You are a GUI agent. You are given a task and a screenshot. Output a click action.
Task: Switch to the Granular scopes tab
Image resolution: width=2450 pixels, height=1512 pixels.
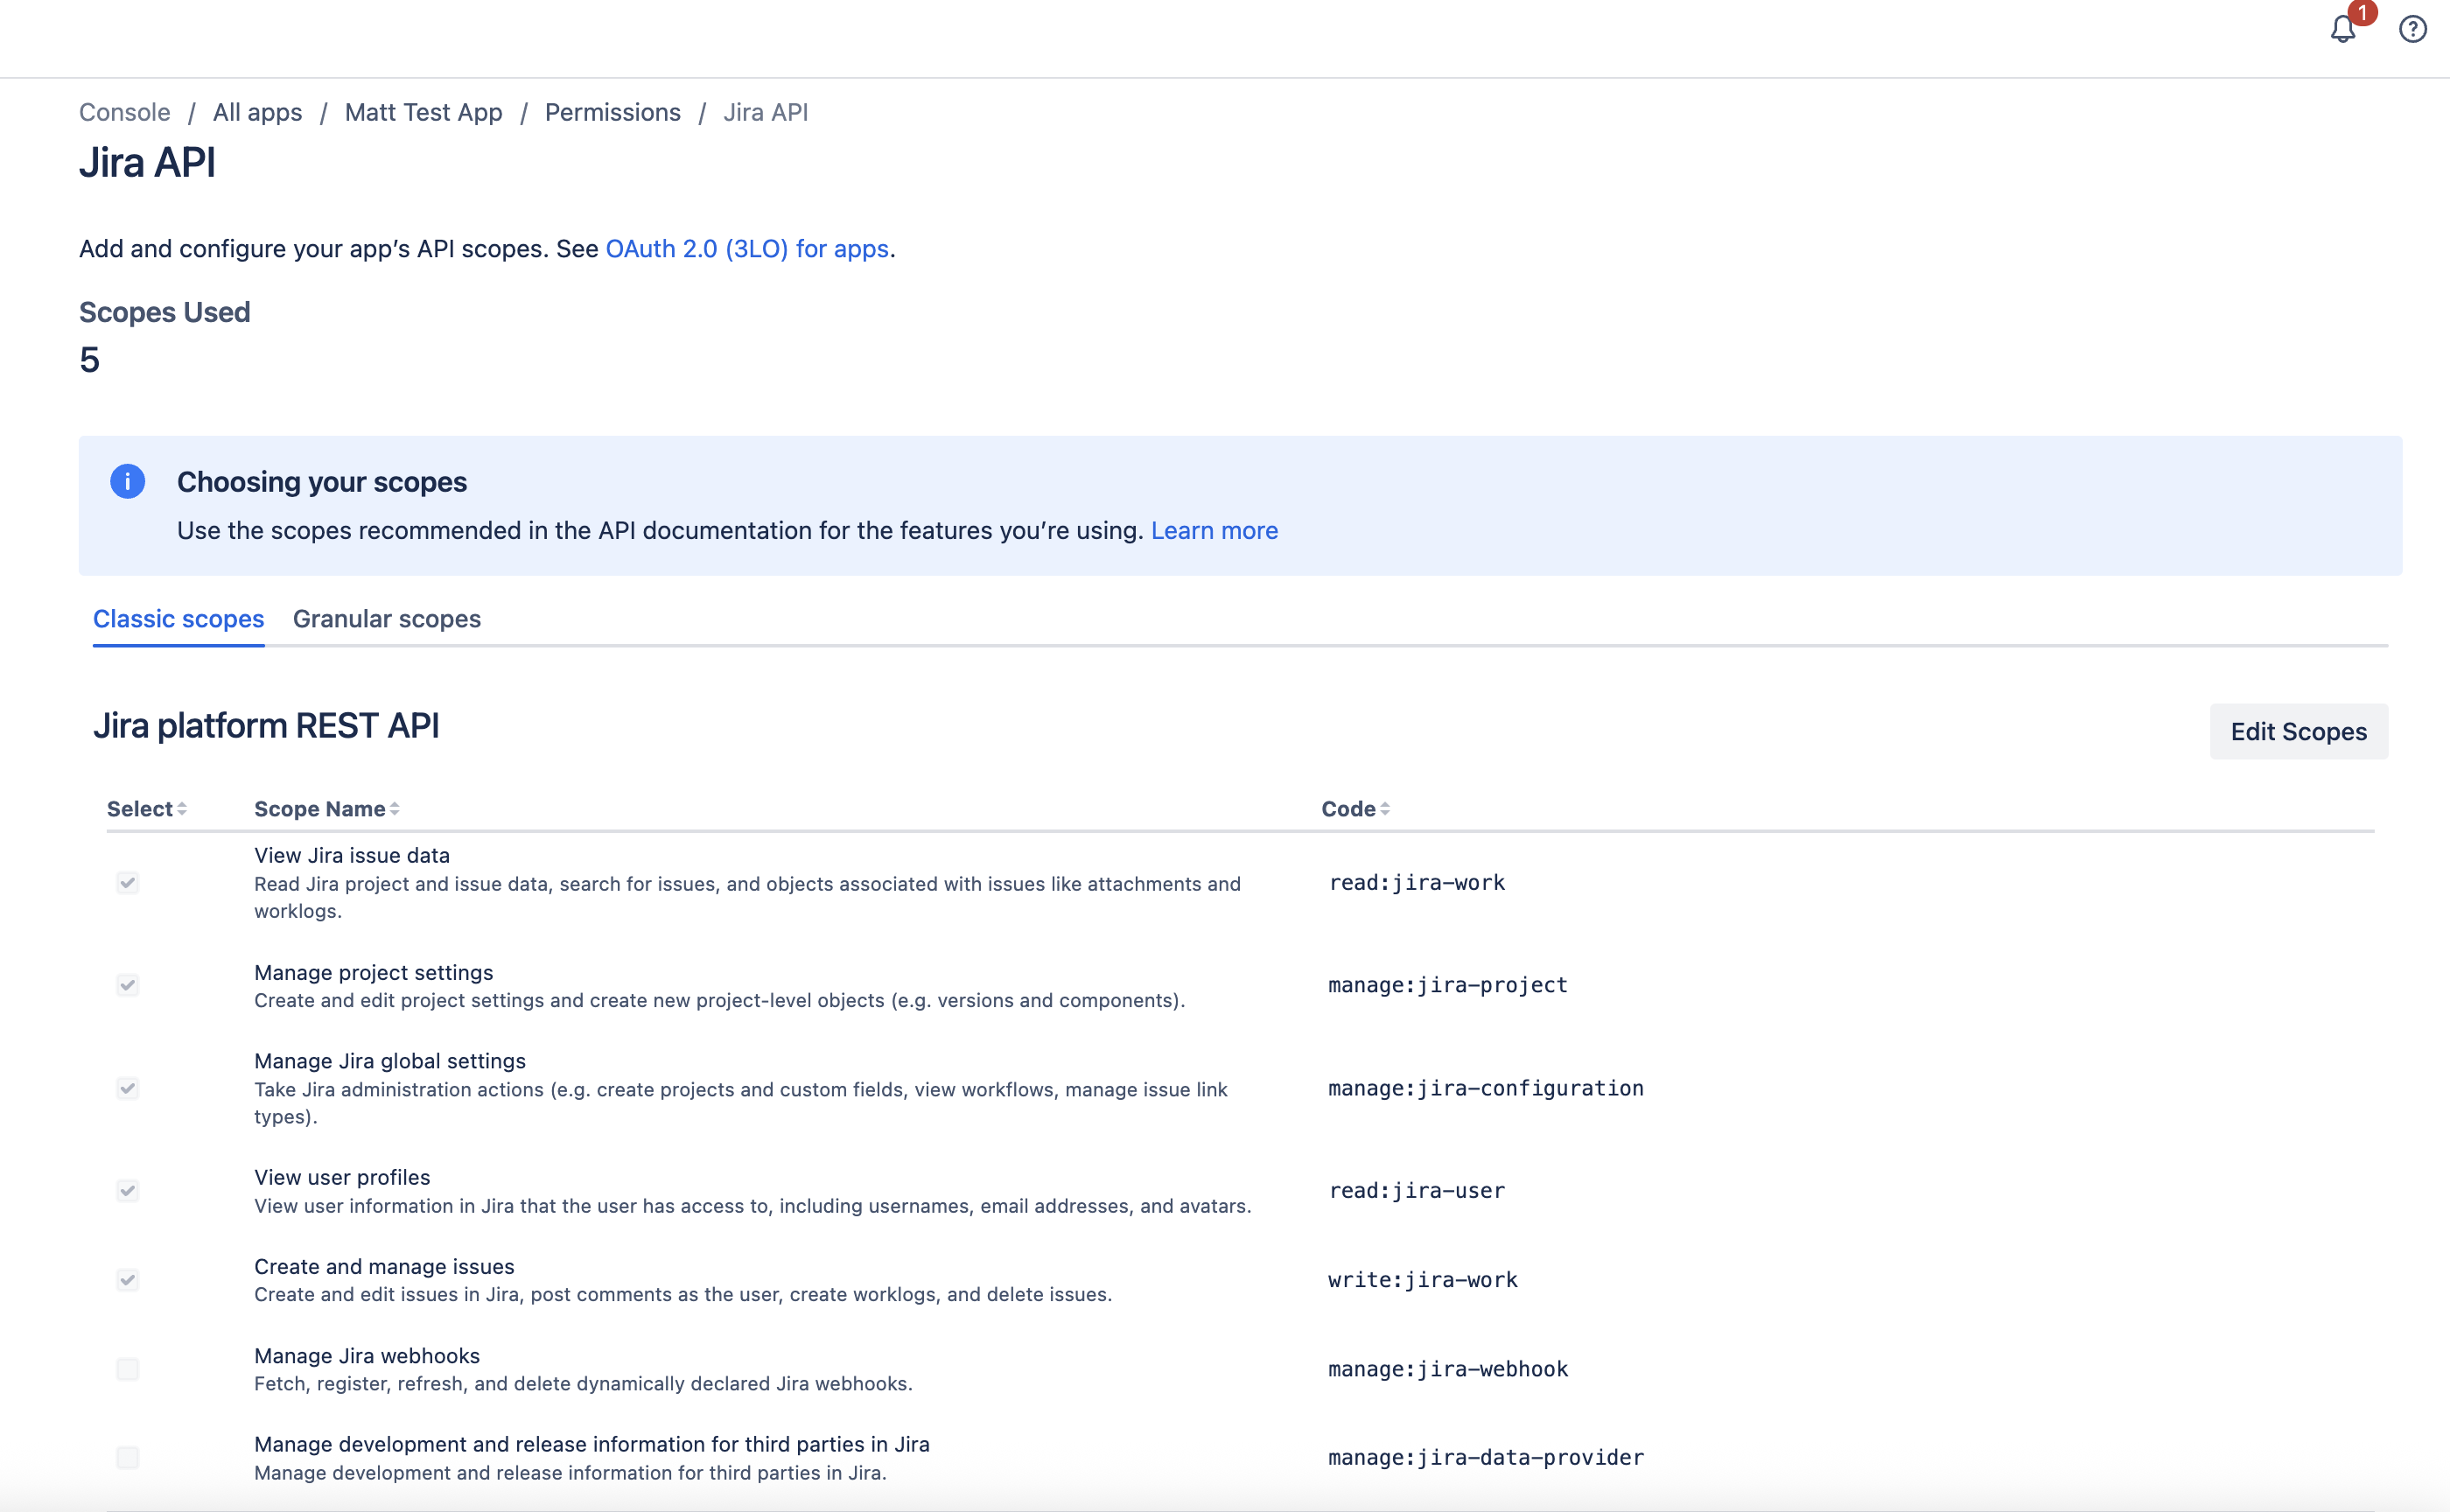click(x=387, y=619)
